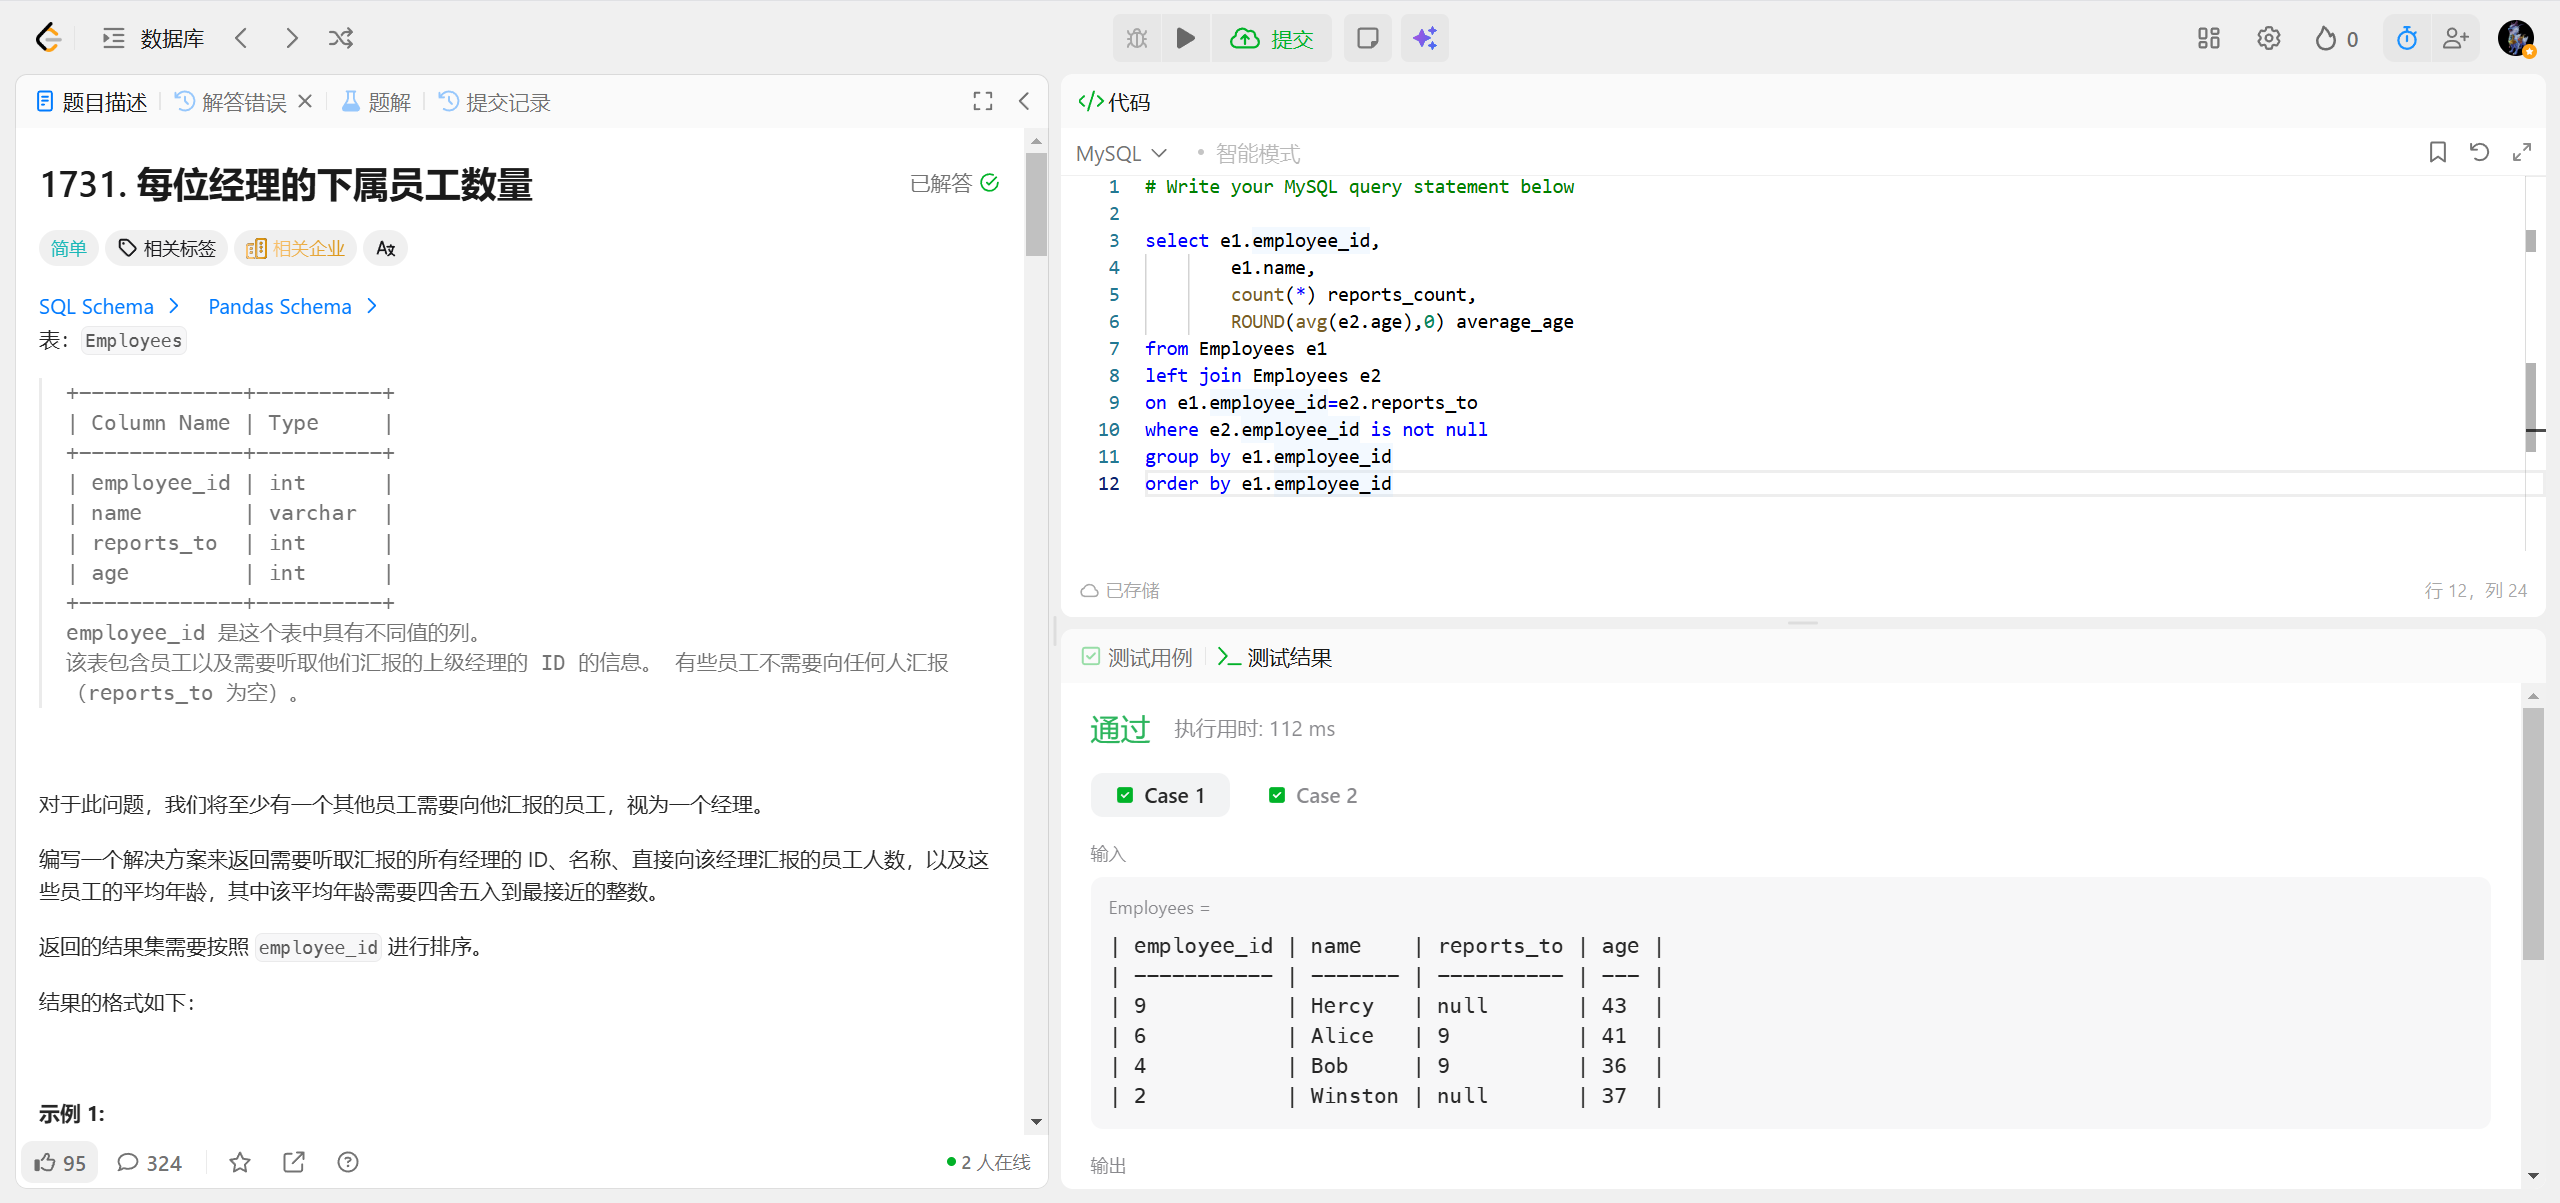Open the AI sparkle assistant icon
Screen dimensions: 2560x1203
pyautogui.click(x=1424, y=38)
